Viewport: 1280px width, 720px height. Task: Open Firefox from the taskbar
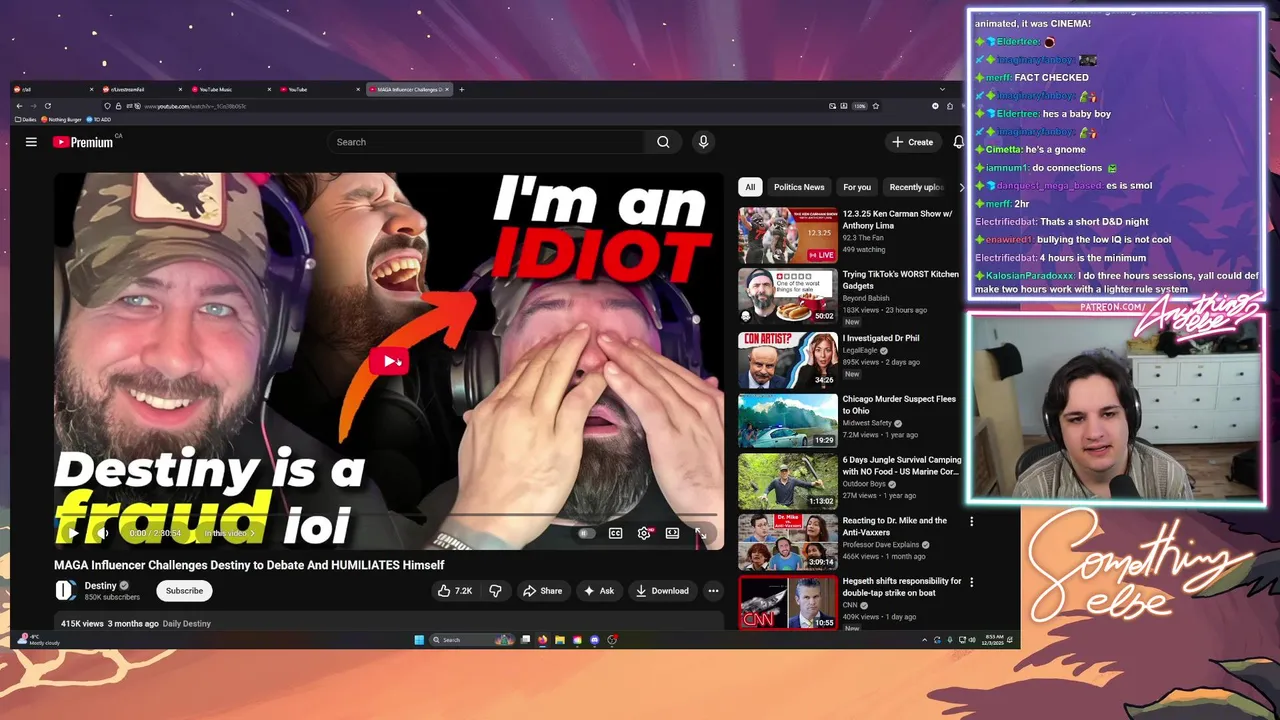coord(543,640)
